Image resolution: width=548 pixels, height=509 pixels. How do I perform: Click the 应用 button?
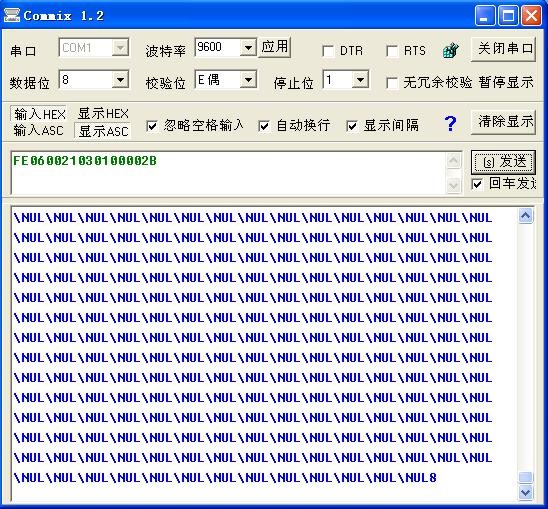(275, 47)
